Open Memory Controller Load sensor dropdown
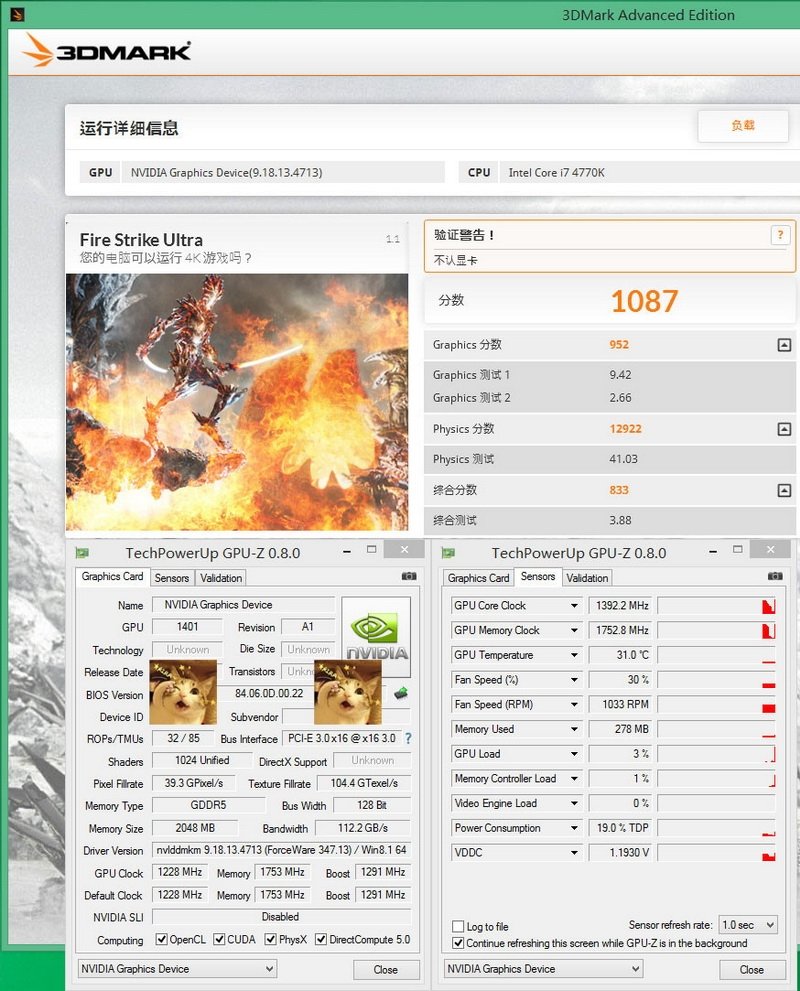The width and height of the screenshot is (800, 991). (574, 779)
